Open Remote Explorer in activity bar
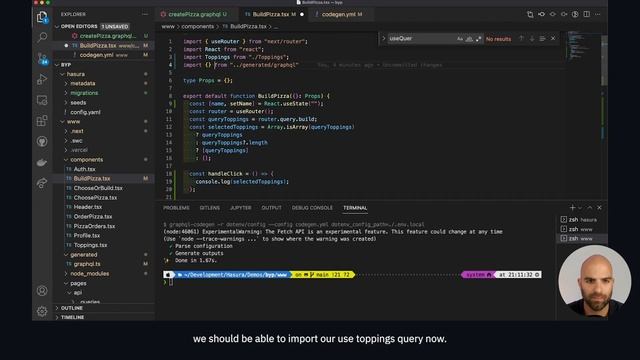This screenshot has height=360, width=640. tap(42, 100)
